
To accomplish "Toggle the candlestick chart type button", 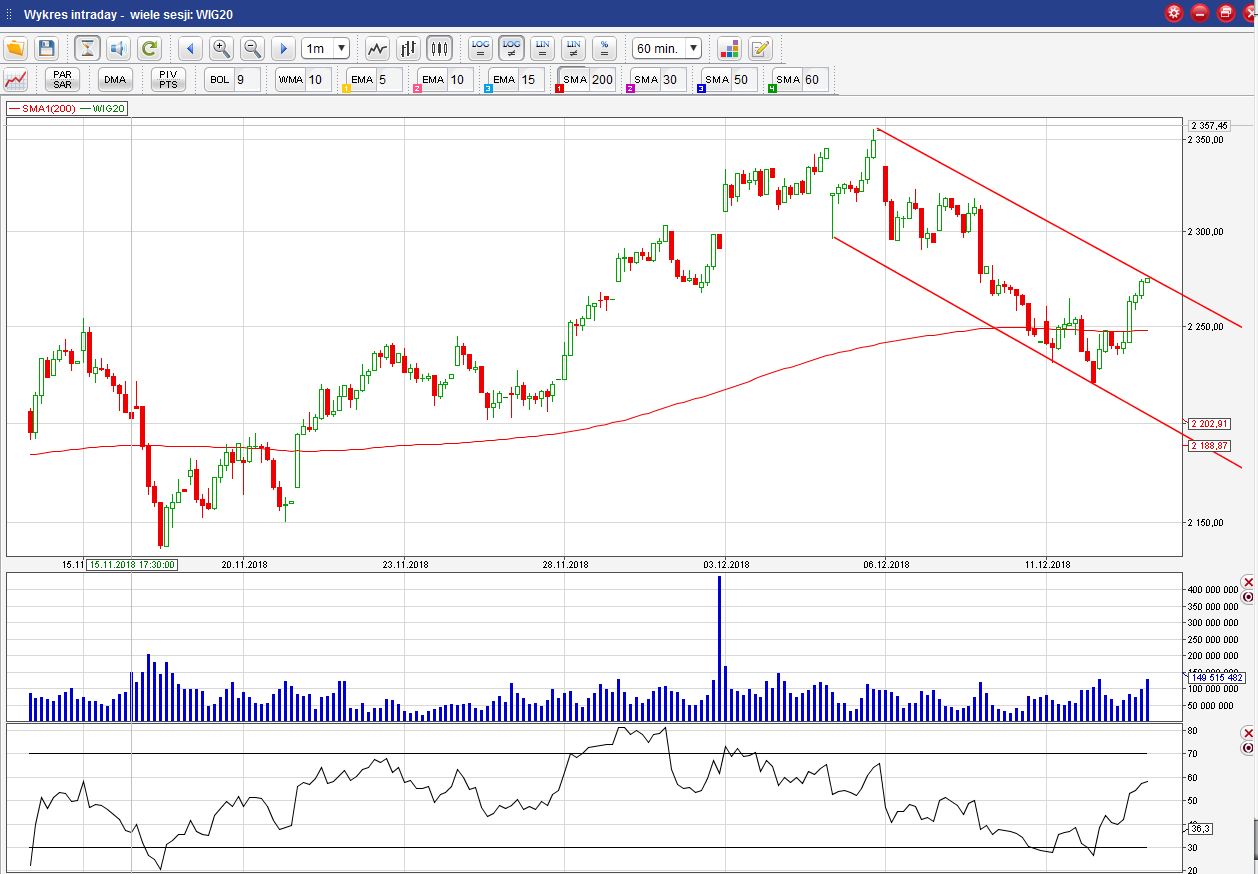I will point(439,48).
